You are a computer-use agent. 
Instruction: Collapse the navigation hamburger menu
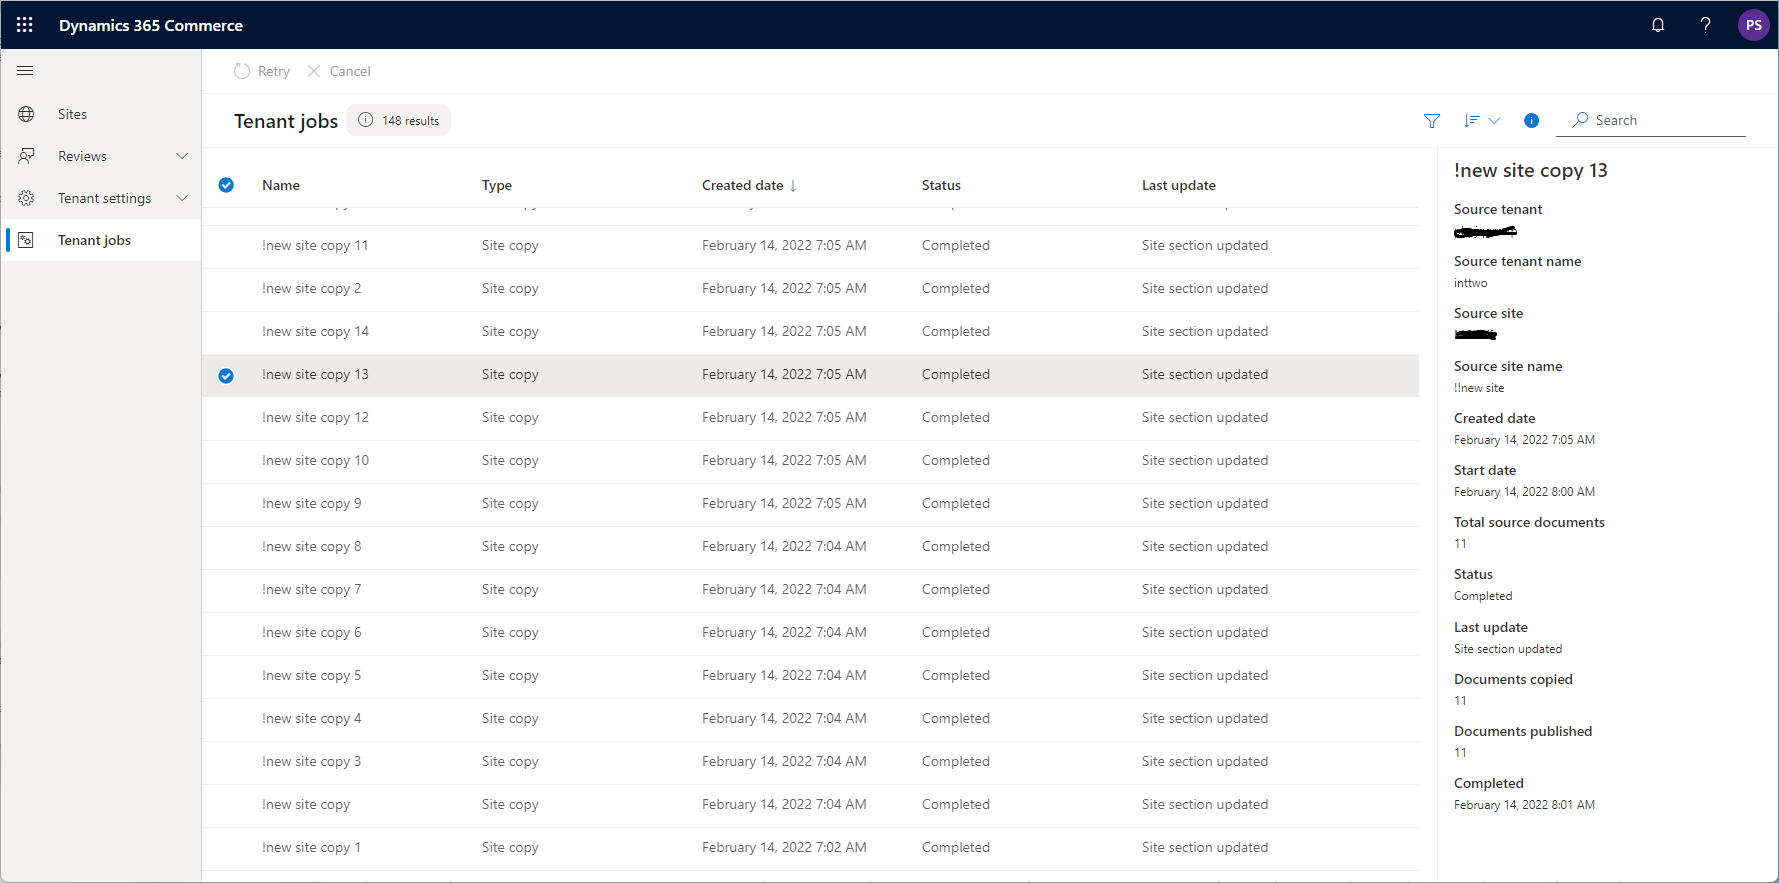tap(26, 71)
